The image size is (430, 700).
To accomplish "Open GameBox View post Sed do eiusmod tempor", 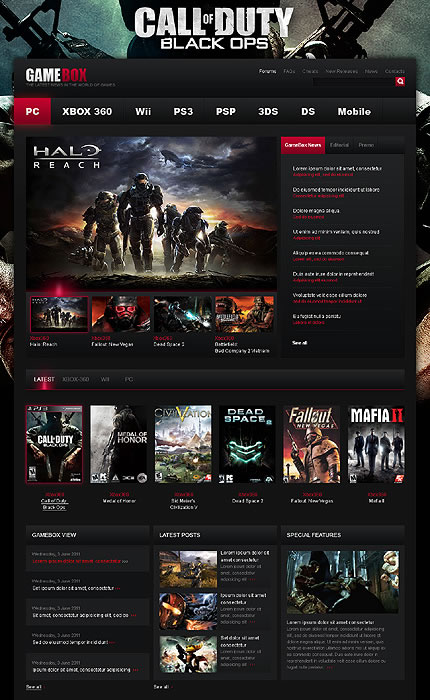I will pos(71,642).
